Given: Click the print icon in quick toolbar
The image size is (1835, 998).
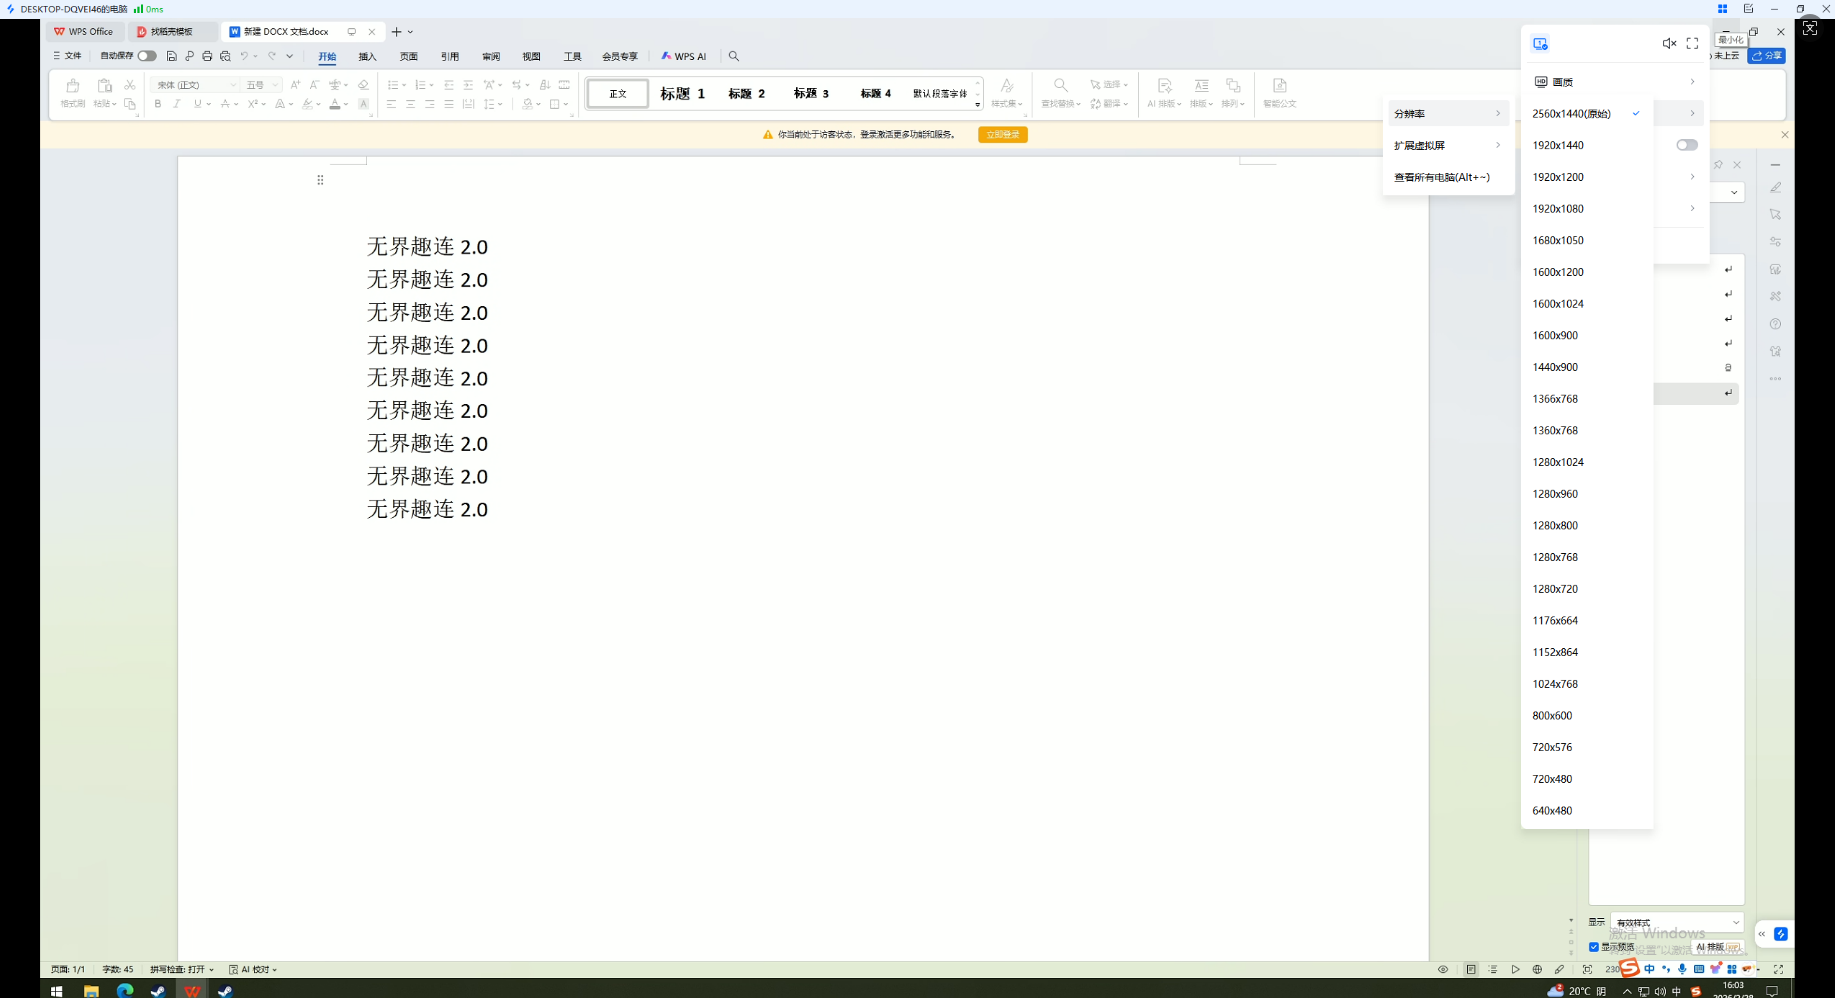Looking at the screenshot, I should 207,57.
